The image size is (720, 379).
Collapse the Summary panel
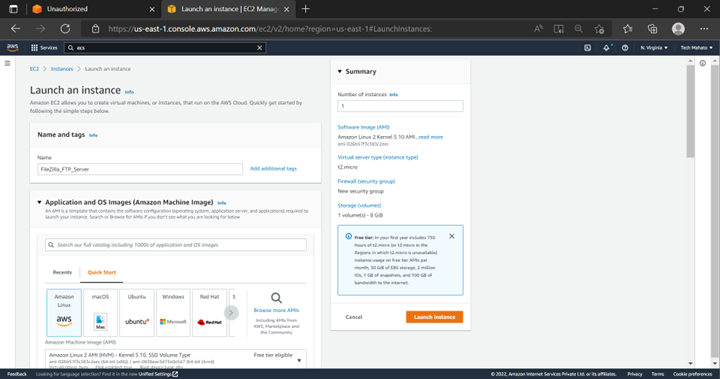pos(340,72)
